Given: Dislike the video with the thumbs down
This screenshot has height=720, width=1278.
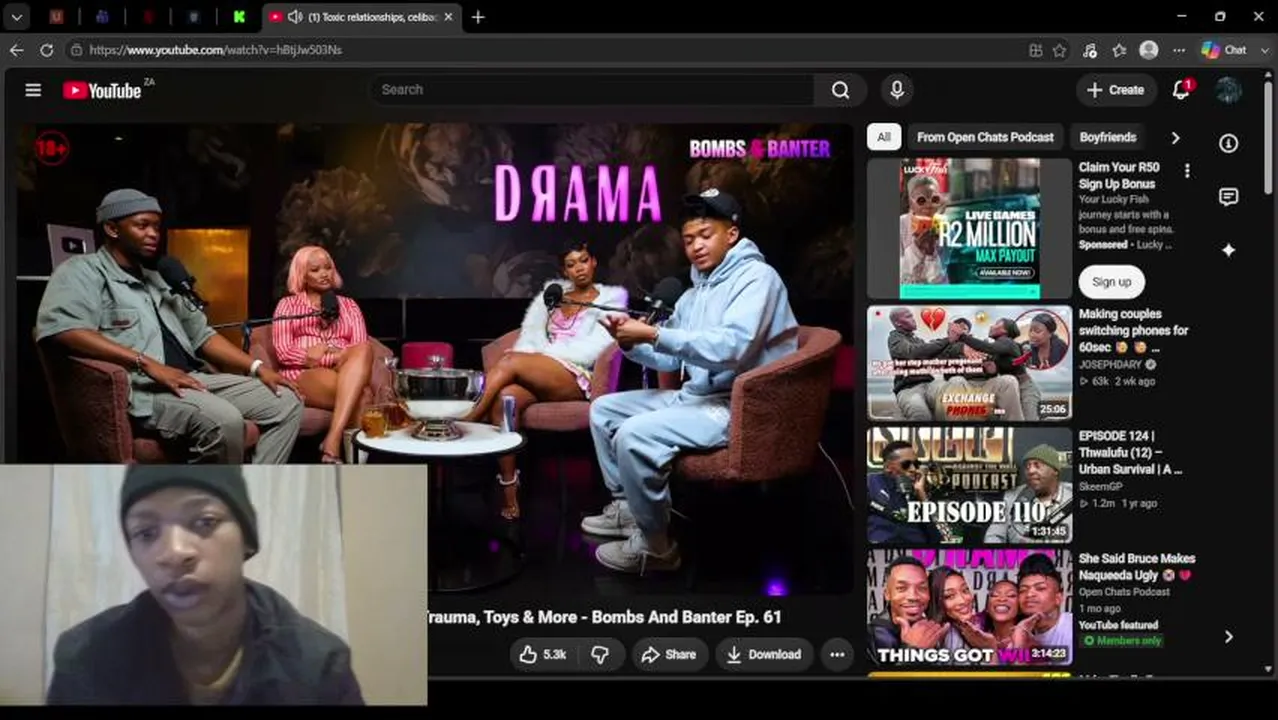Looking at the screenshot, I should (x=600, y=655).
